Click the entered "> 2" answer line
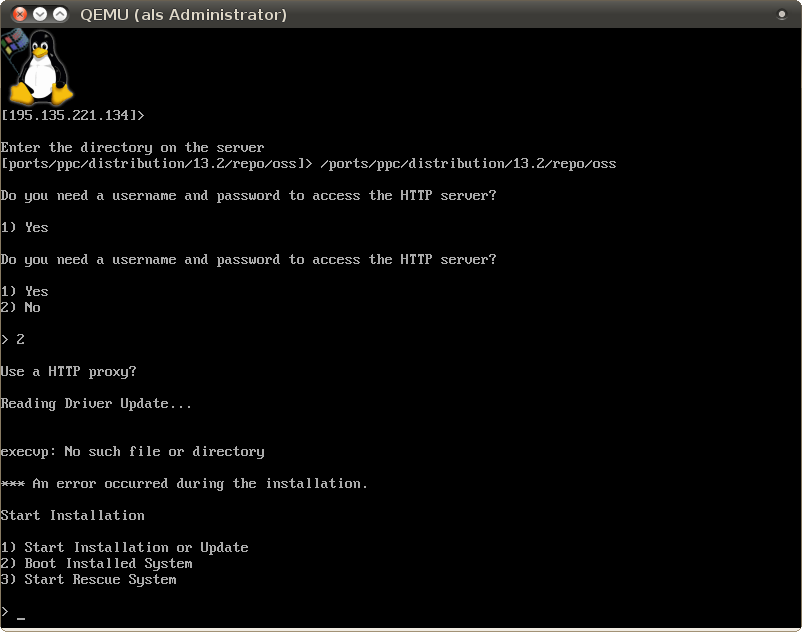This screenshot has width=802, height=632. pyautogui.click(x=13, y=339)
